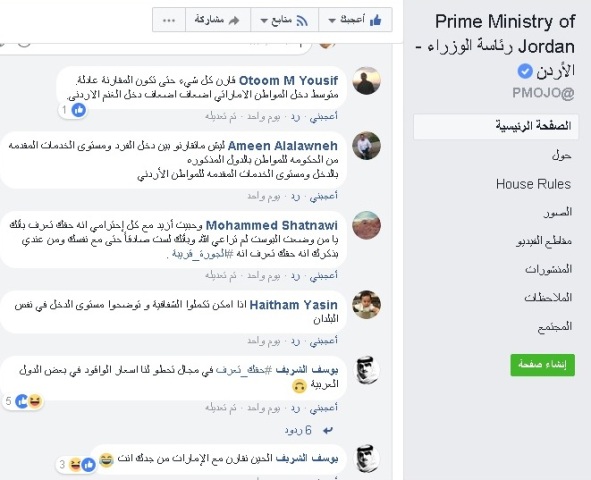591x480 pixels.
Task: Open the three-dots more options menu
Action: tap(168, 20)
